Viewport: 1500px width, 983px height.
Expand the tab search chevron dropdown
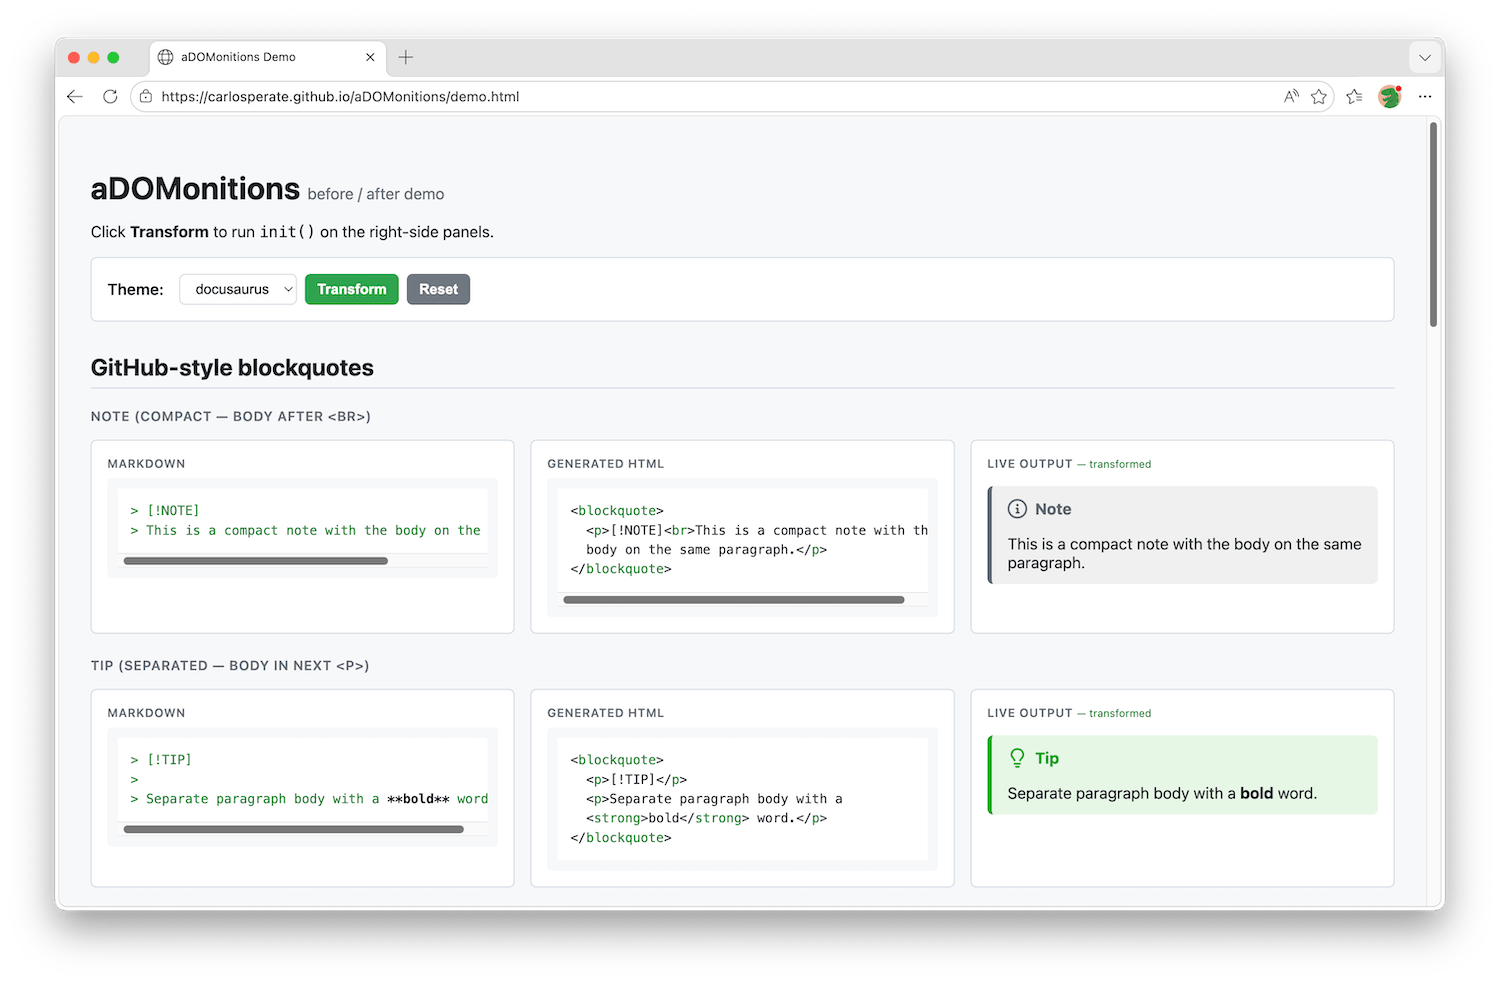[x=1425, y=57]
